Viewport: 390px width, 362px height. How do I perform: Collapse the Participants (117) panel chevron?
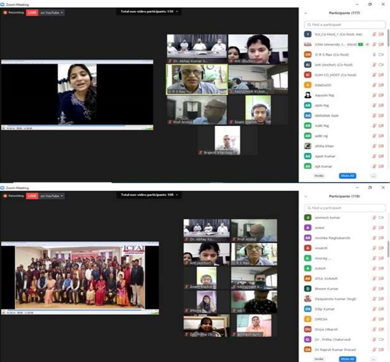(x=306, y=13)
